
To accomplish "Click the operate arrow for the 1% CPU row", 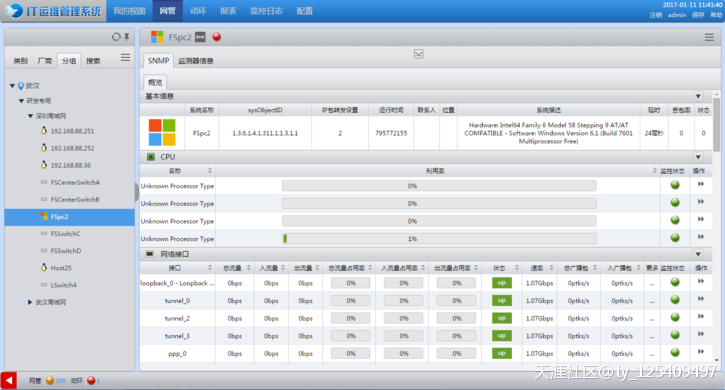I will pyautogui.click(x=701, y=237).
